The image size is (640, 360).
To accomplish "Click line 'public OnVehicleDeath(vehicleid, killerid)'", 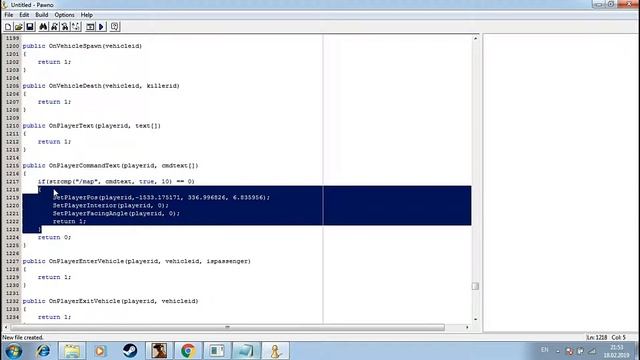I will tap(101, 86).
